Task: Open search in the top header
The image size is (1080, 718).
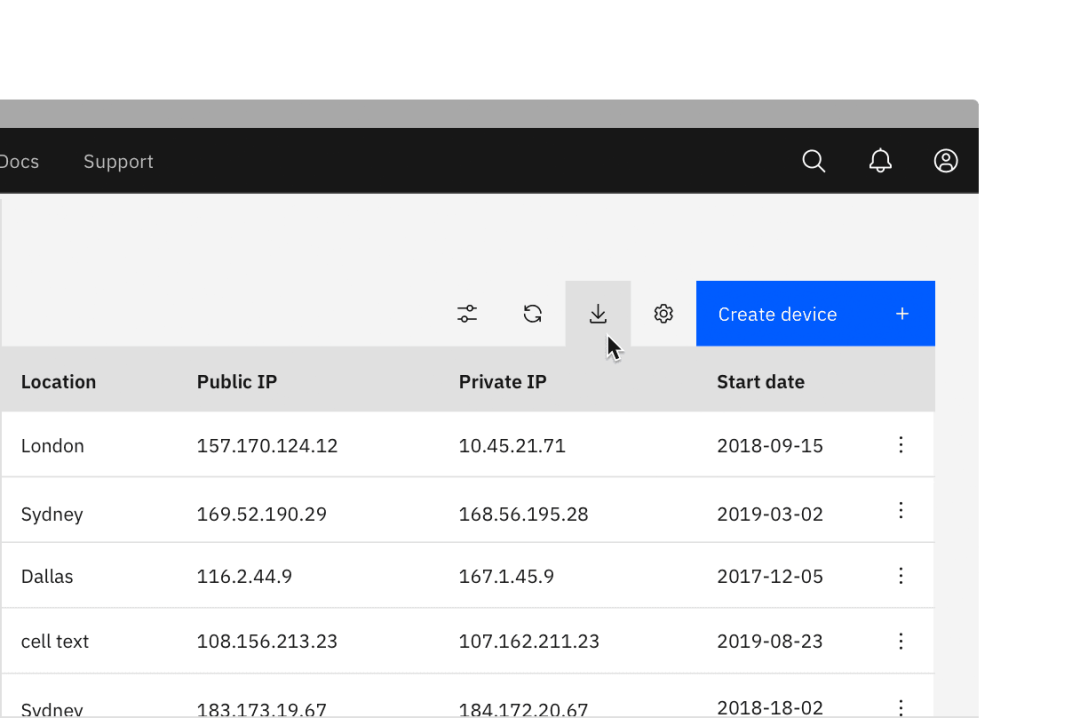Action: click(814, 161)
